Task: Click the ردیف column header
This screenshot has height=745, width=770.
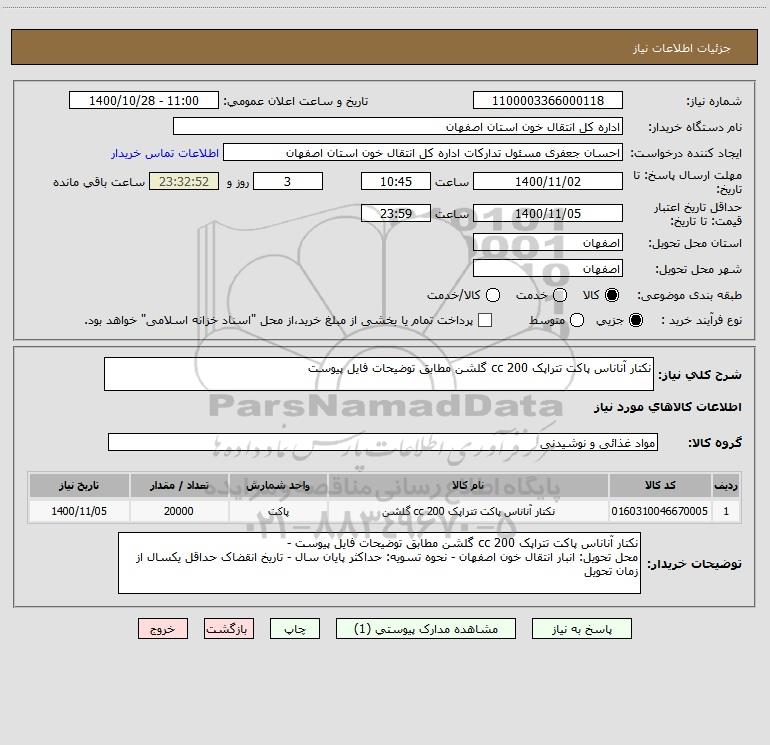Action: 726,485
